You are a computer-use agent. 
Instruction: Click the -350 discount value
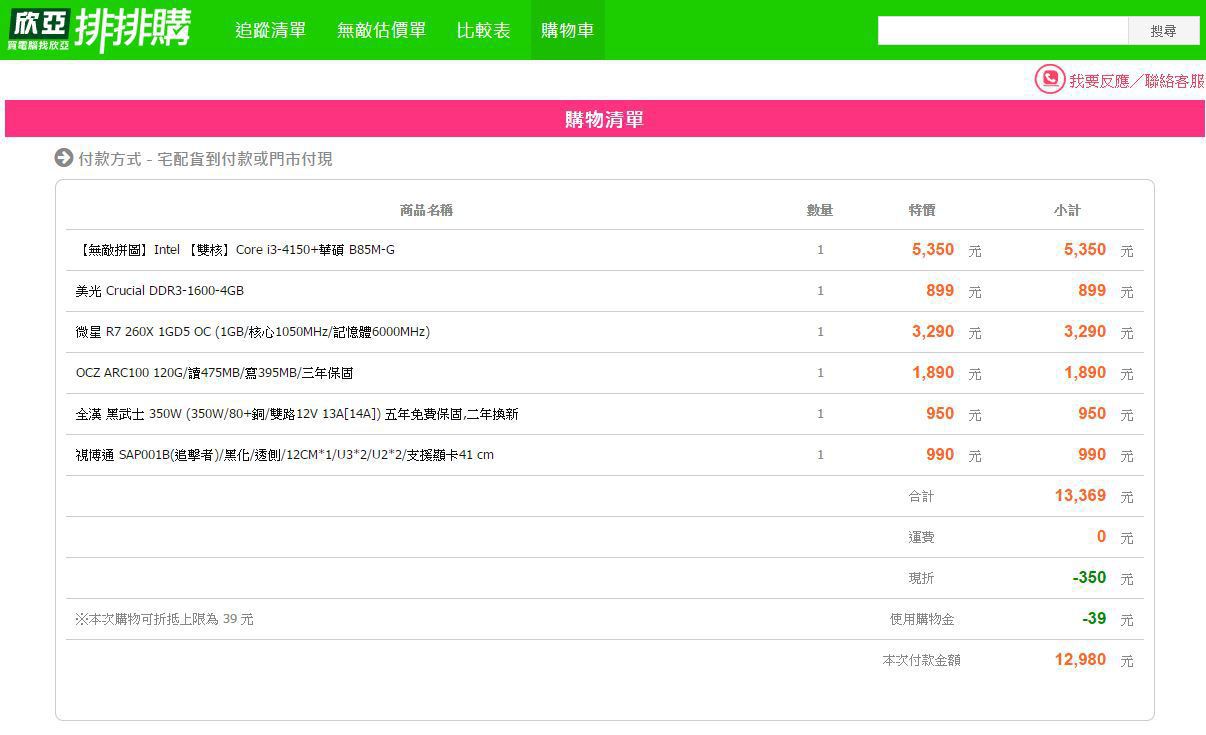(1089, 577)
